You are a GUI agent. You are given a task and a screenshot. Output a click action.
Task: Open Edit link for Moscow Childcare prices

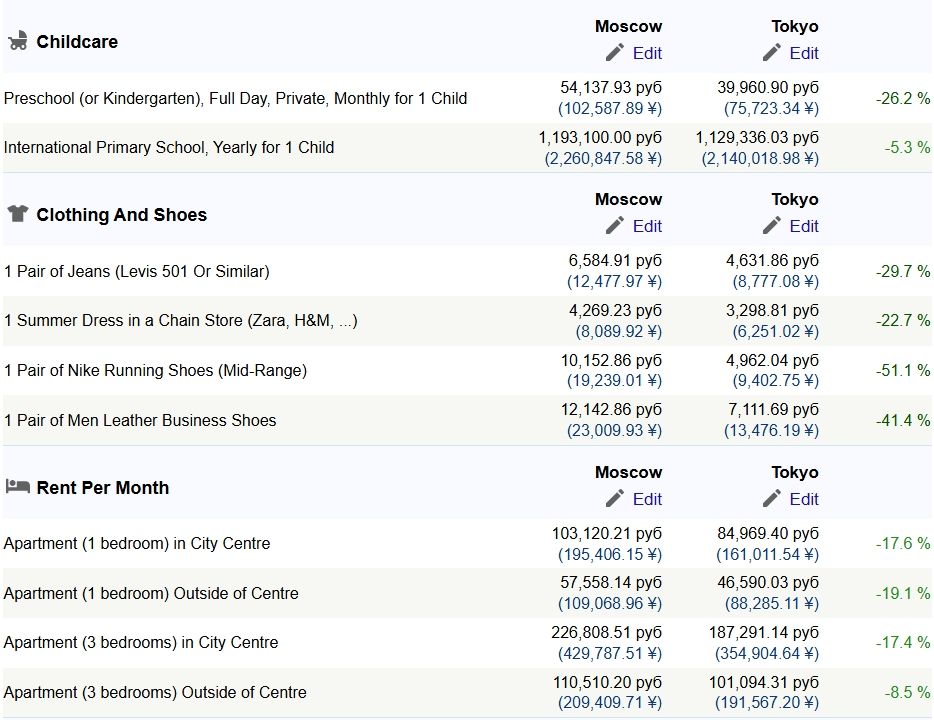647,53
